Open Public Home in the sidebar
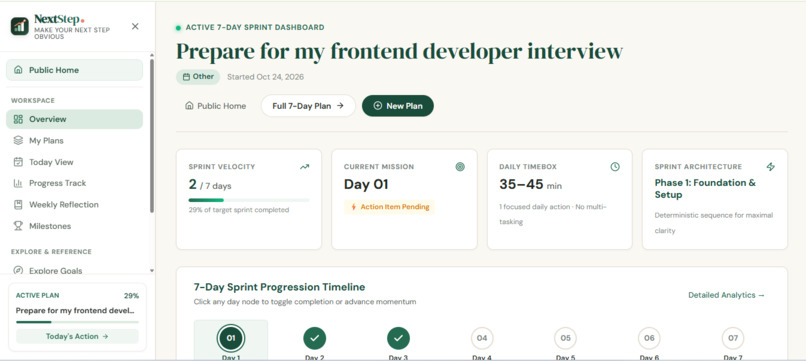The width and height of the screenshot is (806, 361). pyautogui.click(x=75, y=70)
